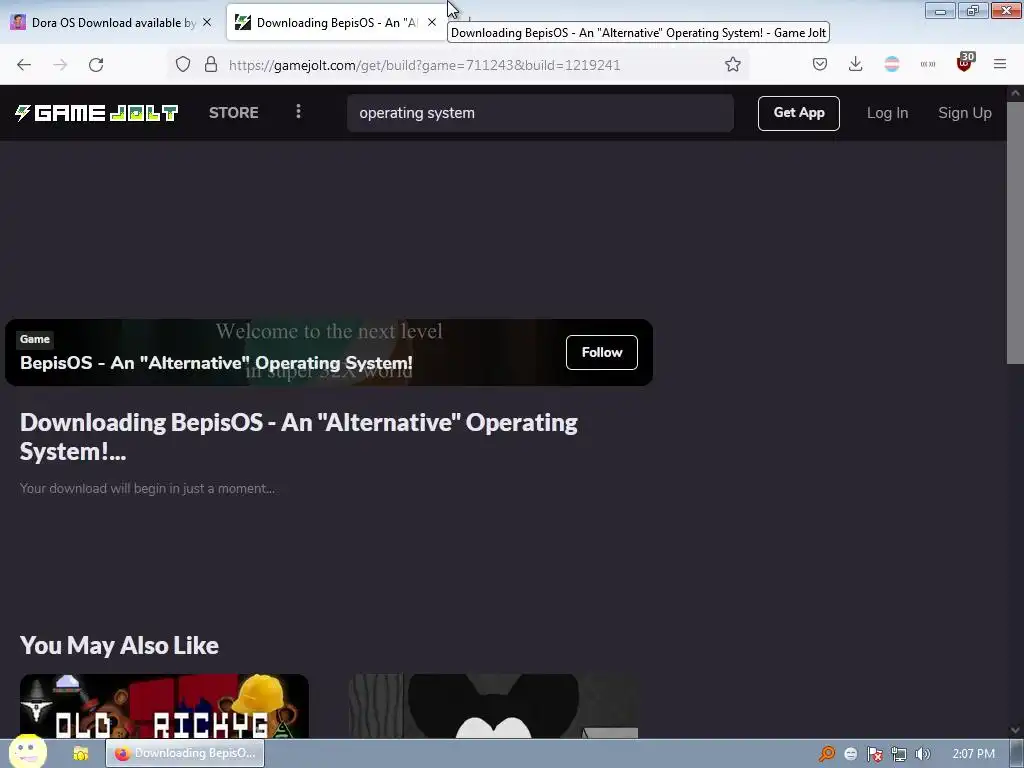
Task: Open the Start menu smiley button
Action: coord(27,752)
